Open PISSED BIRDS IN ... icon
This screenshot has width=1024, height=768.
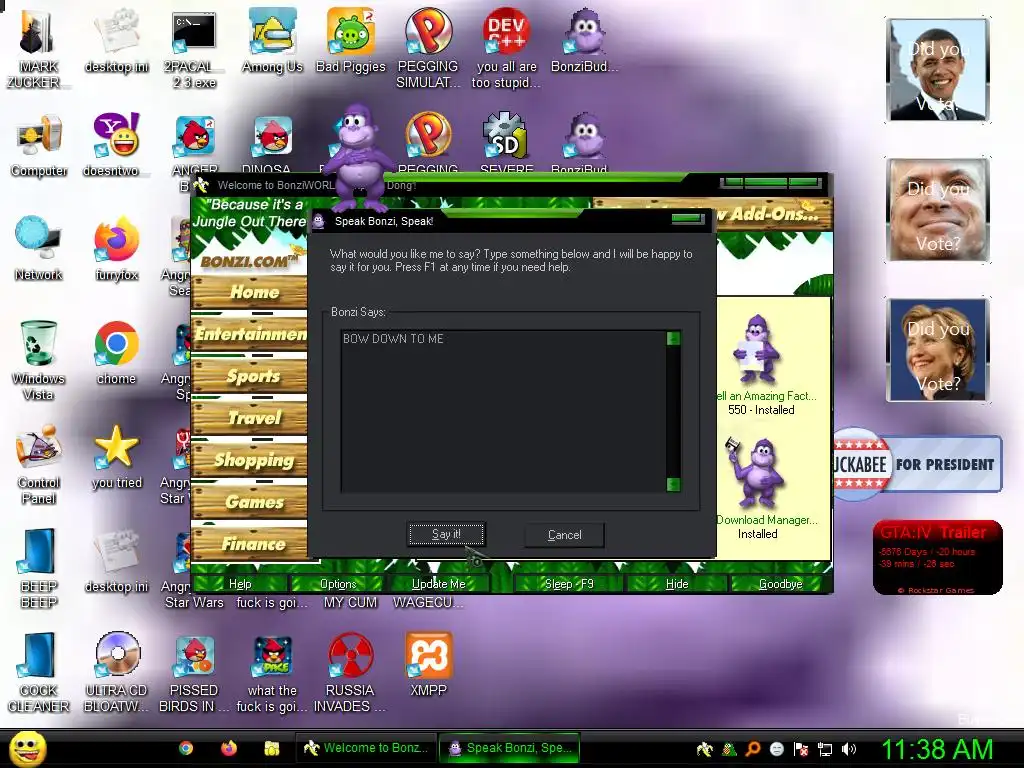[x=194, y=673]
